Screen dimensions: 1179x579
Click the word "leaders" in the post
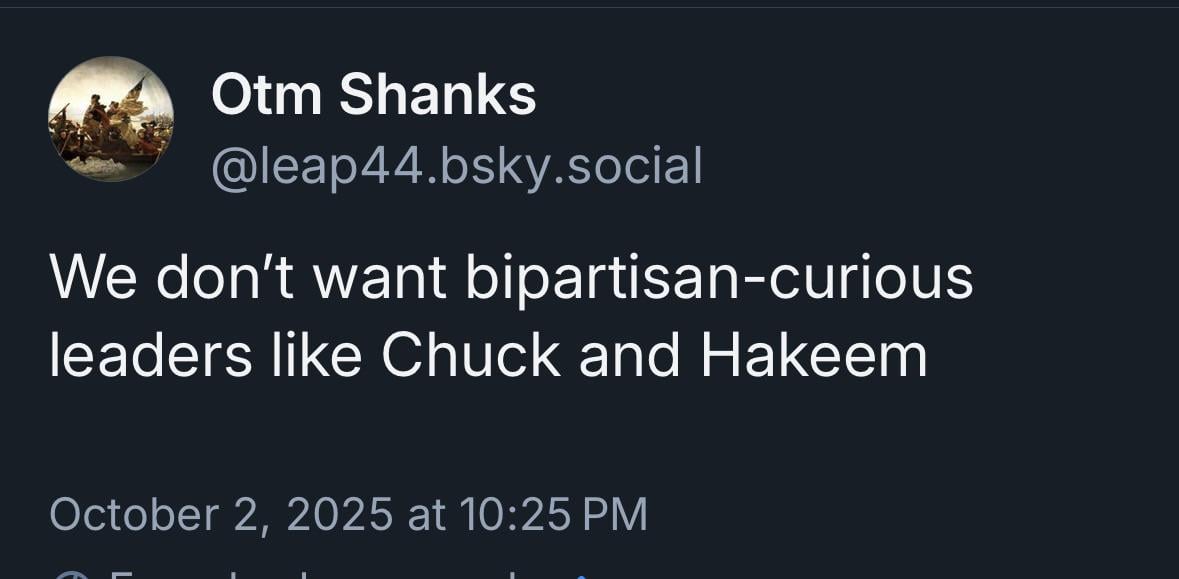pos(150,355)
